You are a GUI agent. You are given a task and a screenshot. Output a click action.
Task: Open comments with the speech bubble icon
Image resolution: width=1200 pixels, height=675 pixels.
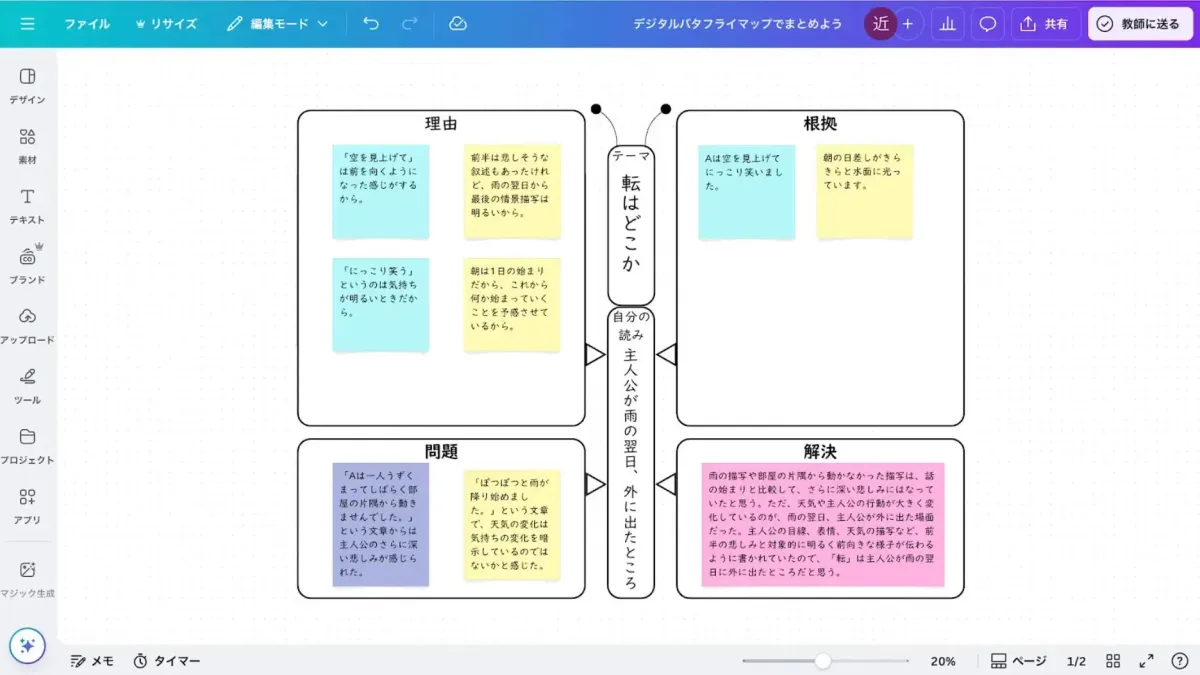[988, 23]
